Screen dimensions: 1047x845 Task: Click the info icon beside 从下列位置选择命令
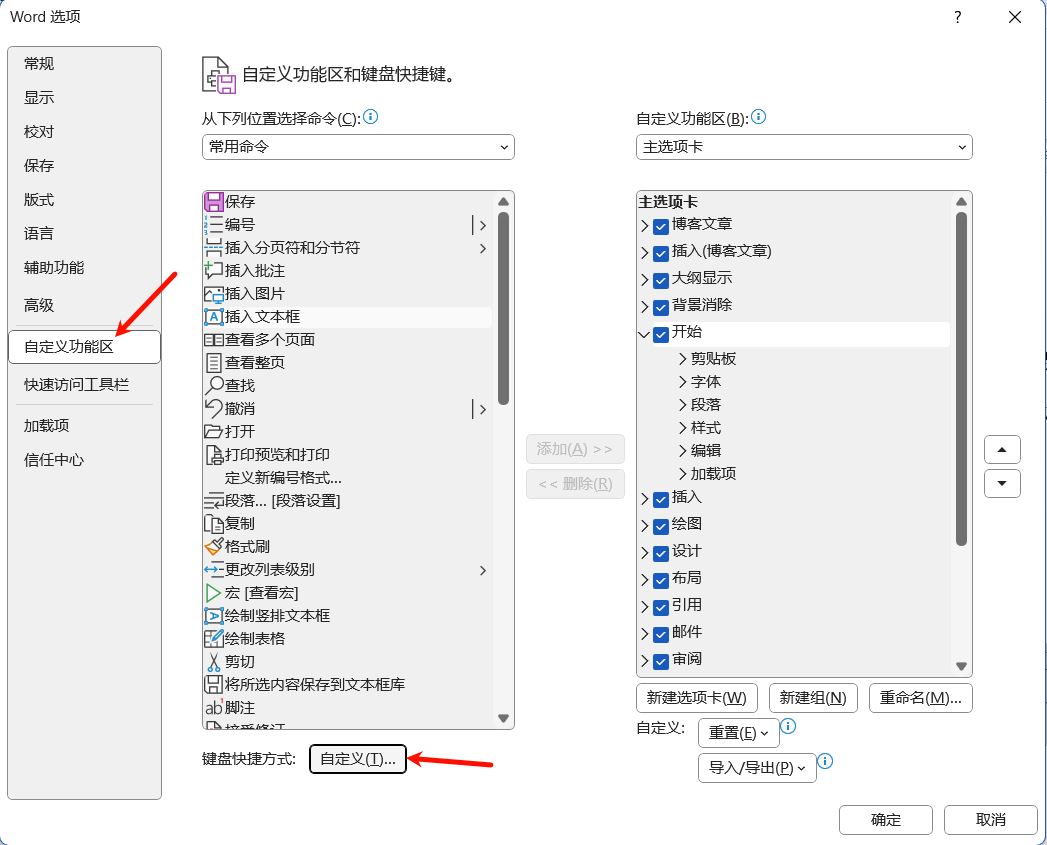point(371,117)
